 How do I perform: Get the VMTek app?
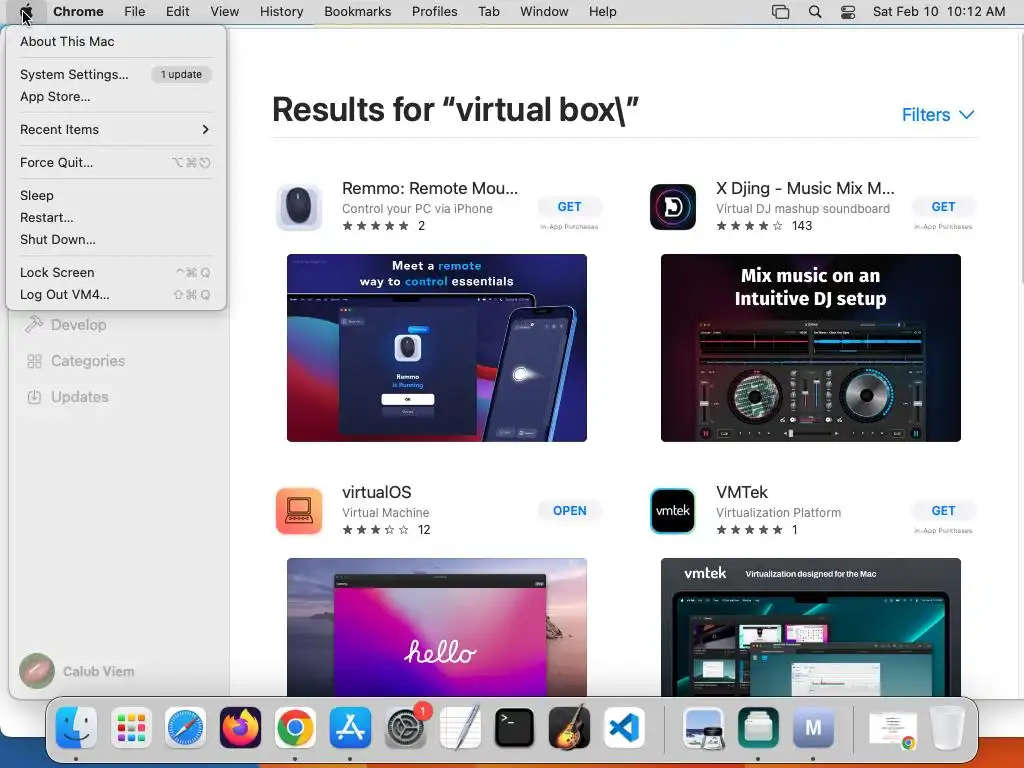[943, 511]
